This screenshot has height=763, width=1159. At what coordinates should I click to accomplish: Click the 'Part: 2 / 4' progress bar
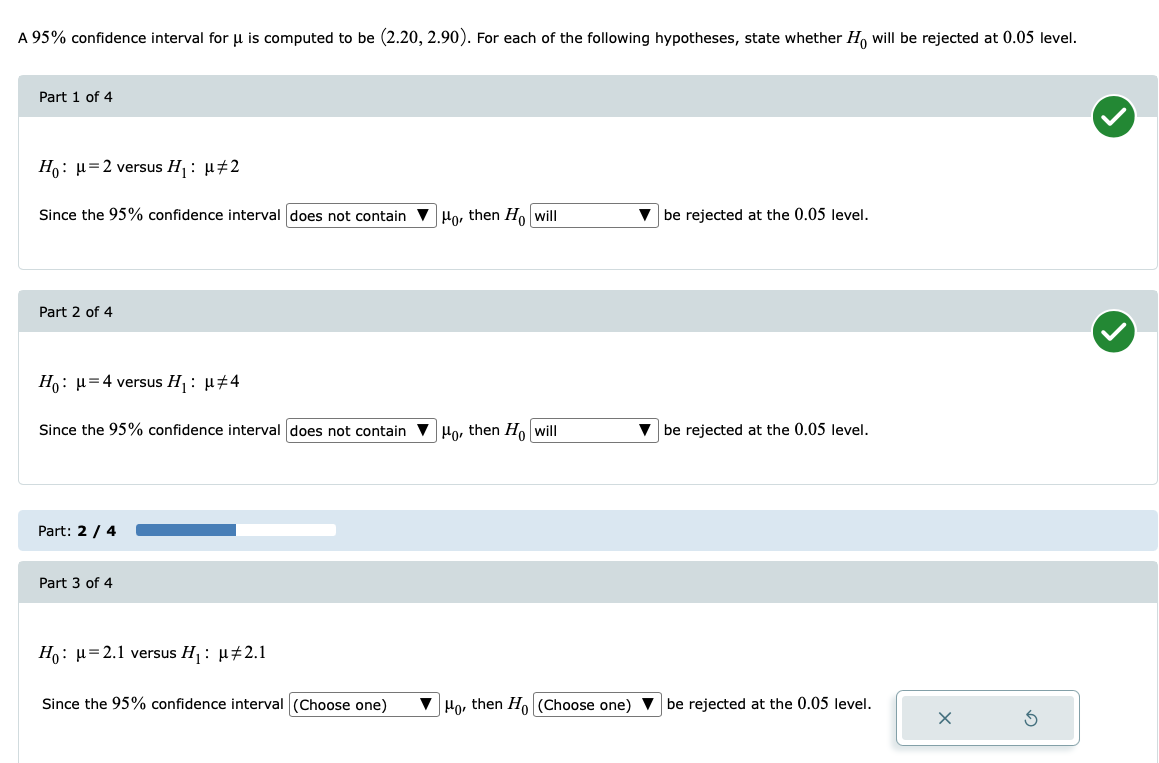coord(235,530)
